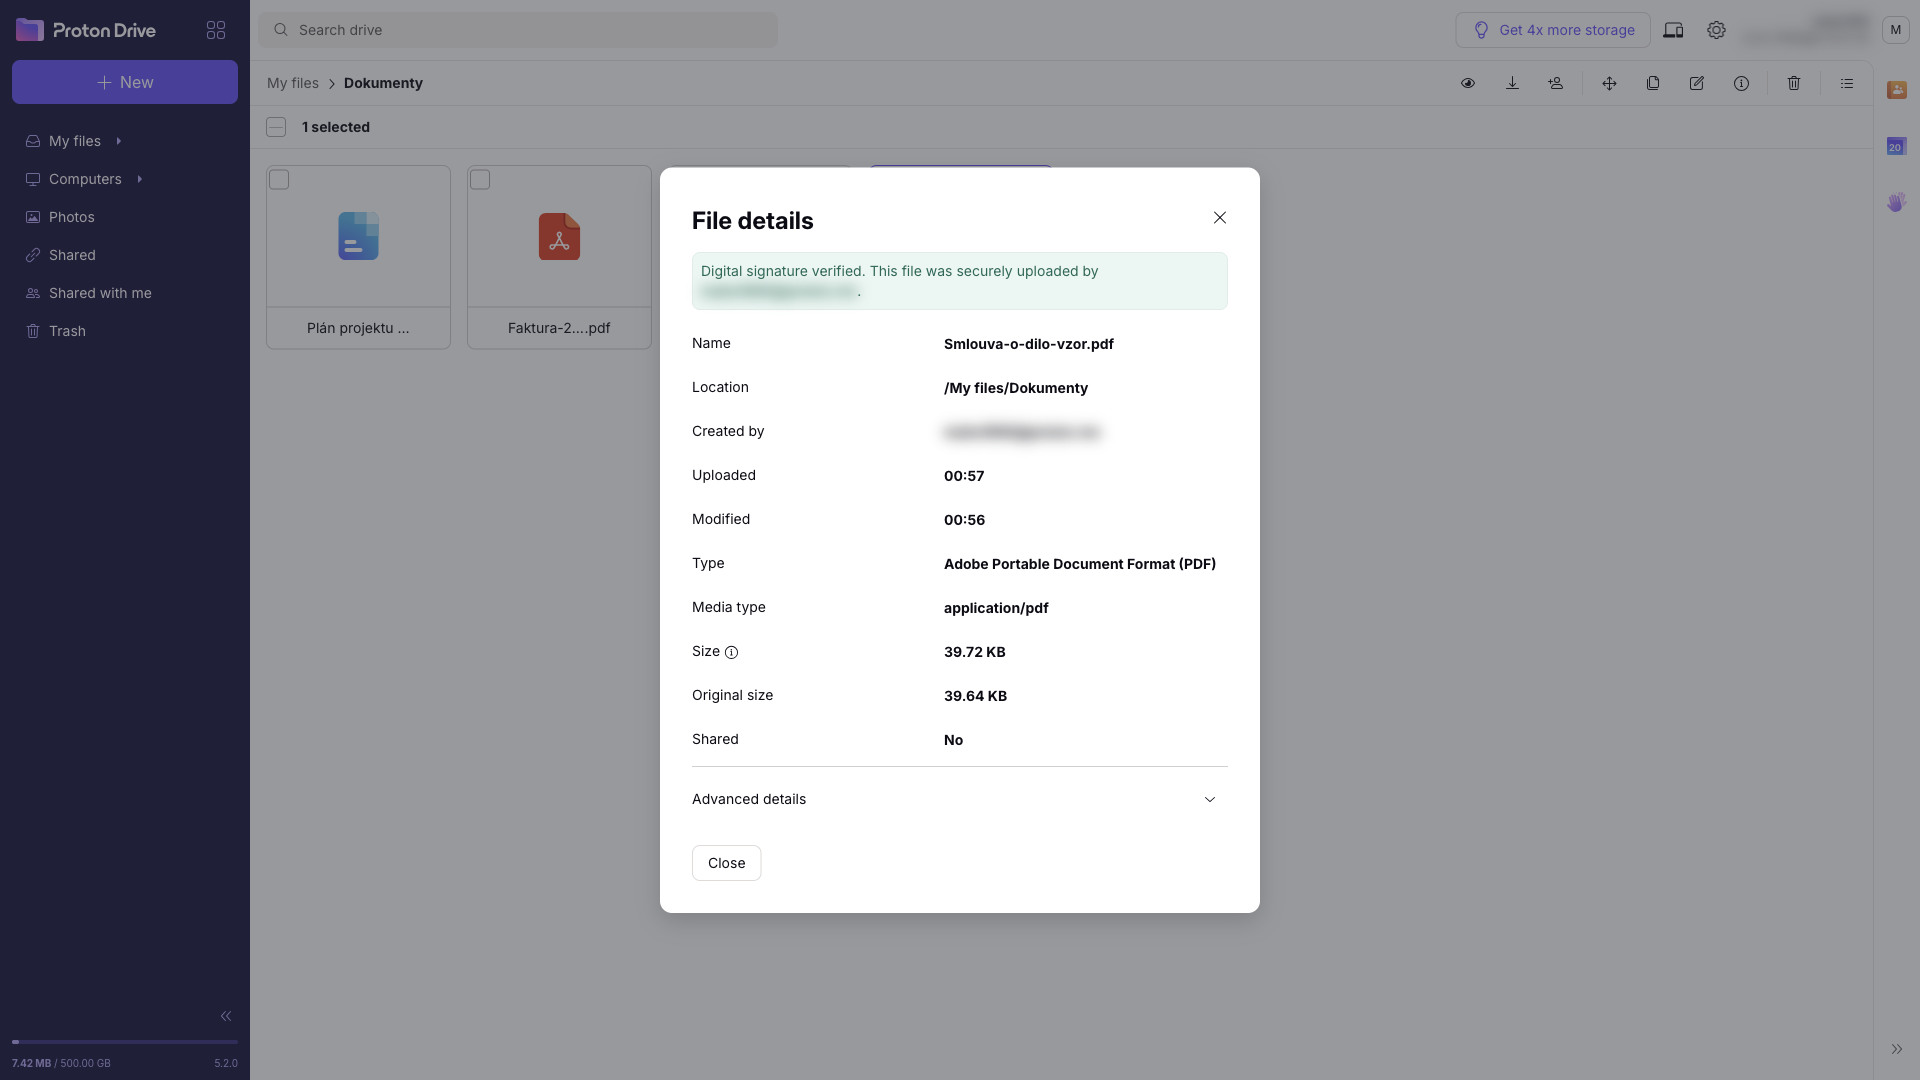Expand the Computers tree arrow
Viewport: 1920px width, 1080px height.
click(139, 179)
